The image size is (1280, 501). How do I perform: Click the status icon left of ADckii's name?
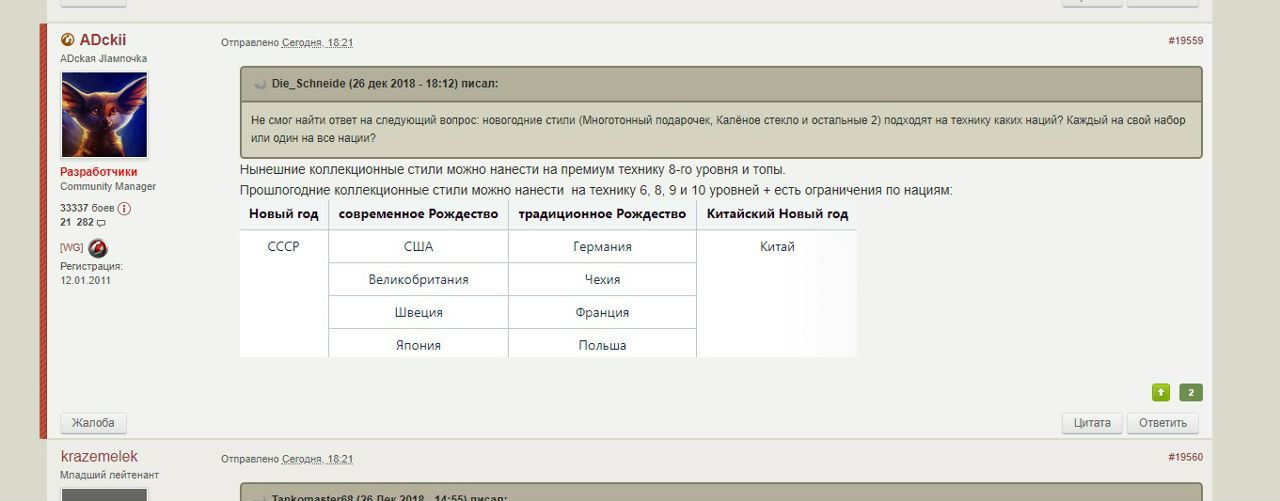tap(67, 40)
